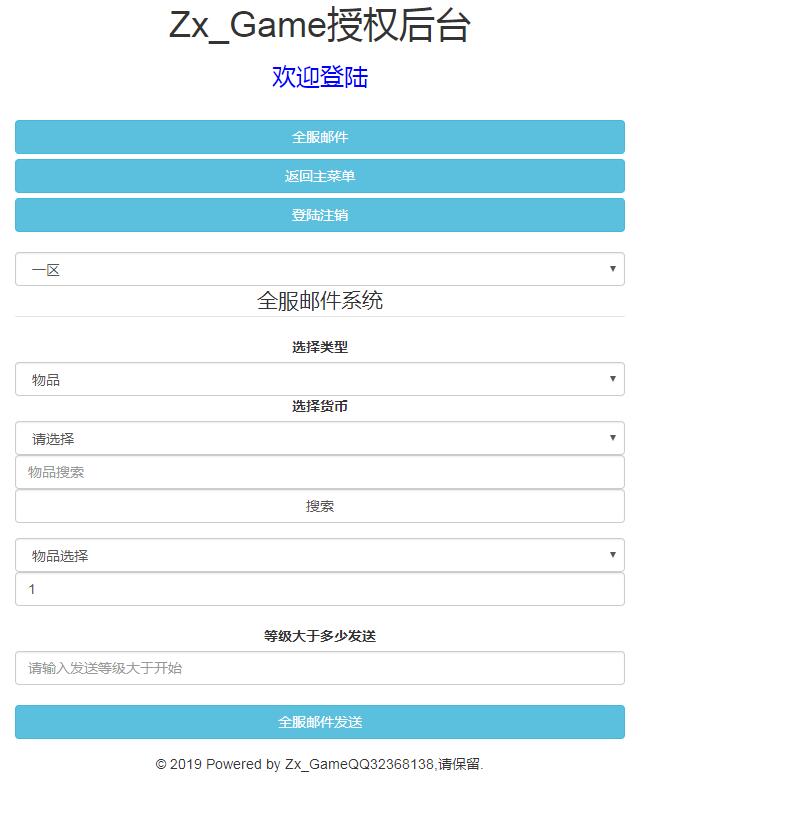Image resolution: width=789 pixels, height=822 pixels.
Task: Go back via 返回主菜单 button
Action: (x=320, y=176)
